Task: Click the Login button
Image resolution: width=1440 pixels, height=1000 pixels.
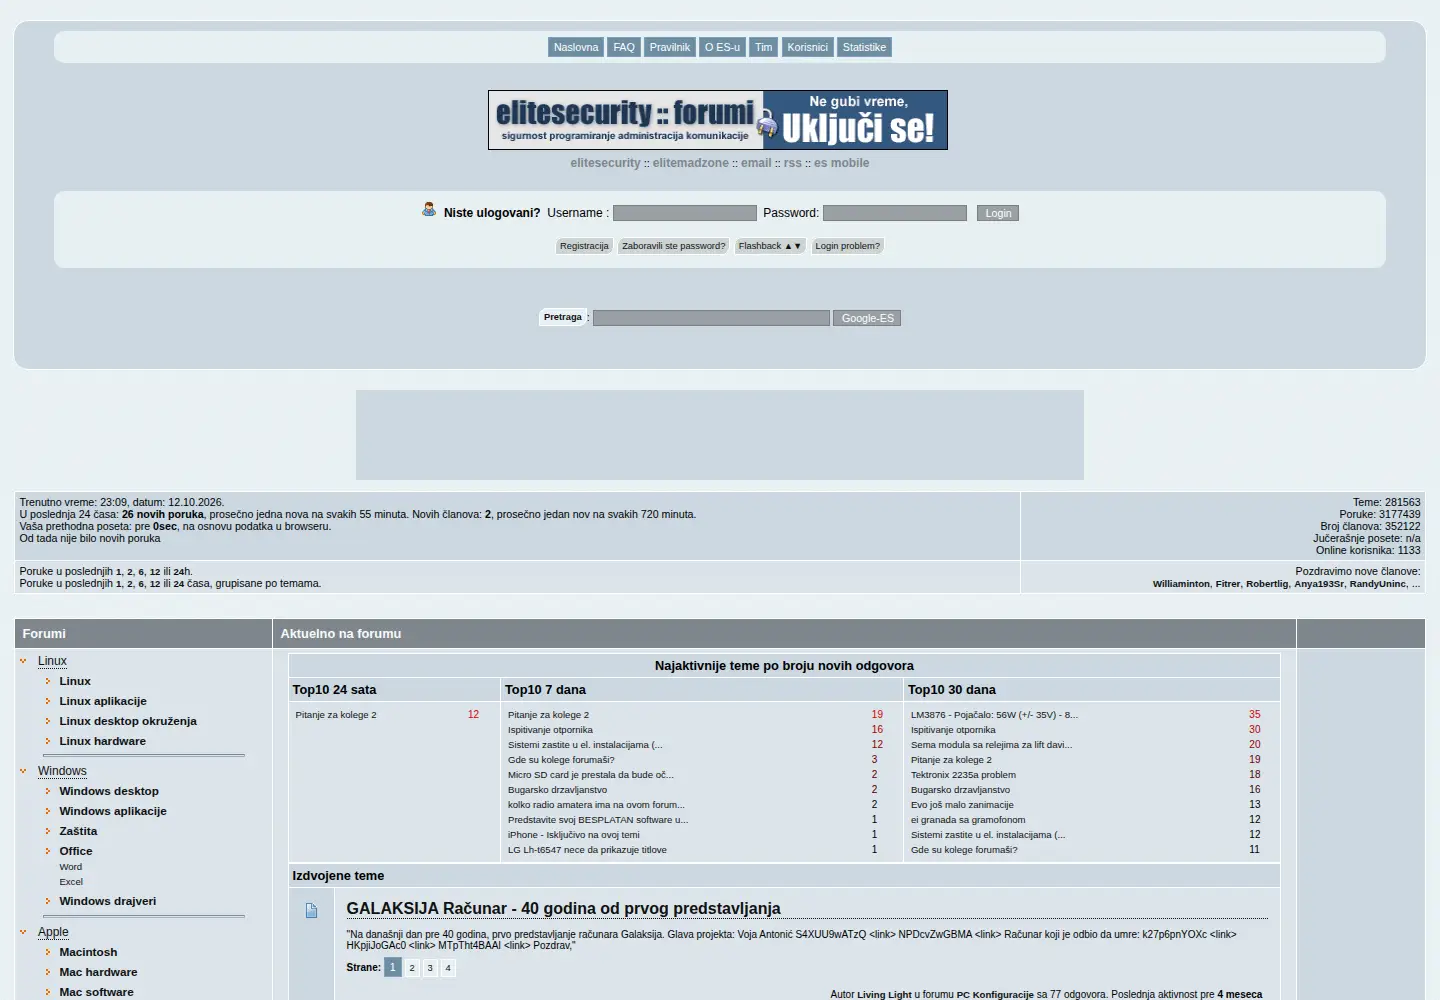Action: tap(998, 213)
